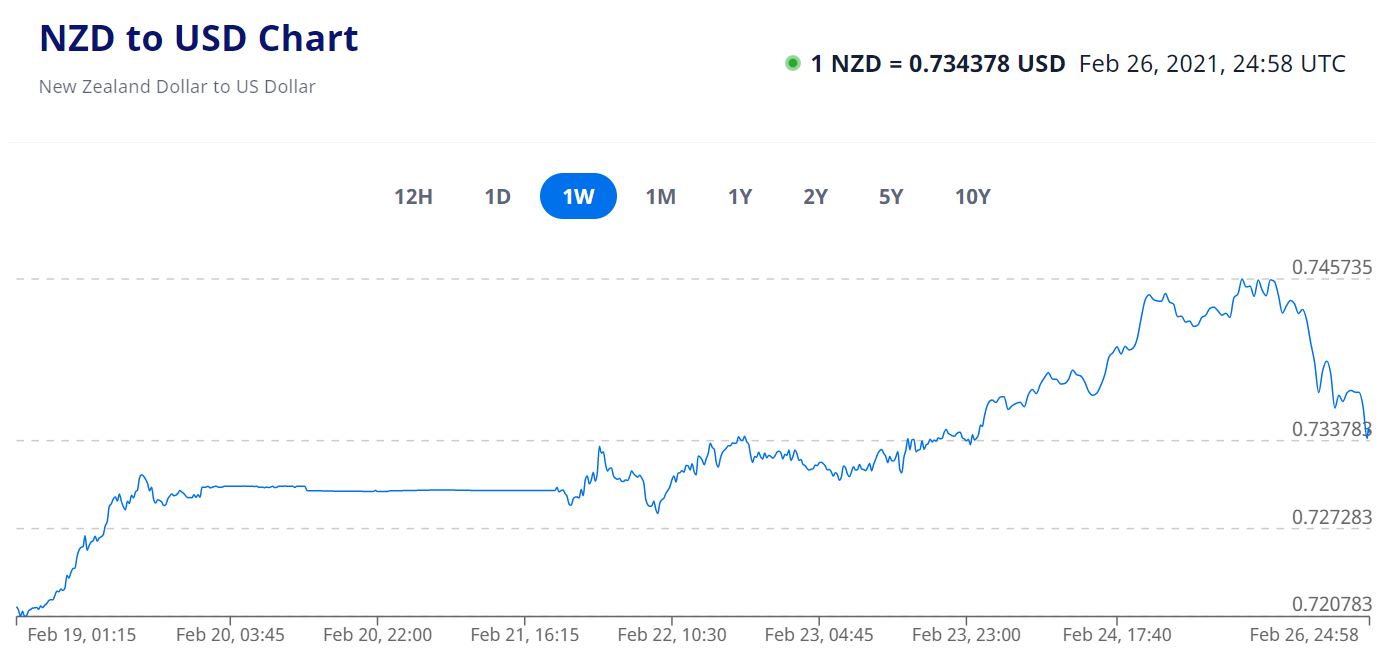1383x656 pixels.
Task: Click the 0.733783 price axis label
Action: click(1331, 429)
